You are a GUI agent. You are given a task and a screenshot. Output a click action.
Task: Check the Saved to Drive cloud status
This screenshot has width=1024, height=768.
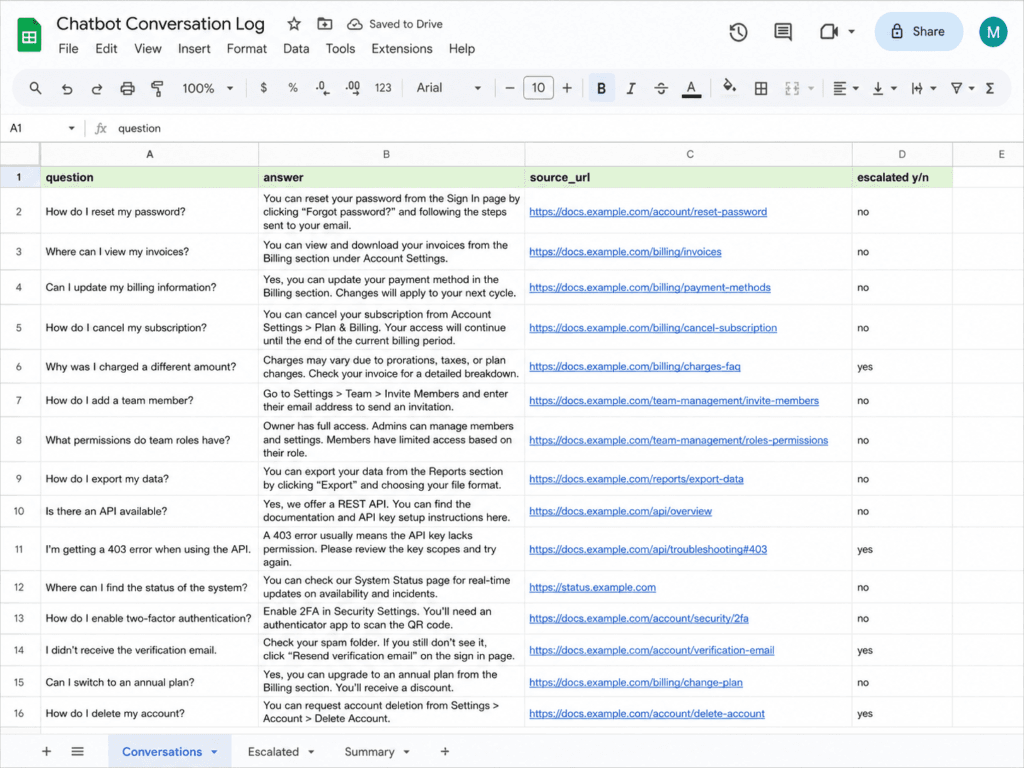tap(394, 24)
